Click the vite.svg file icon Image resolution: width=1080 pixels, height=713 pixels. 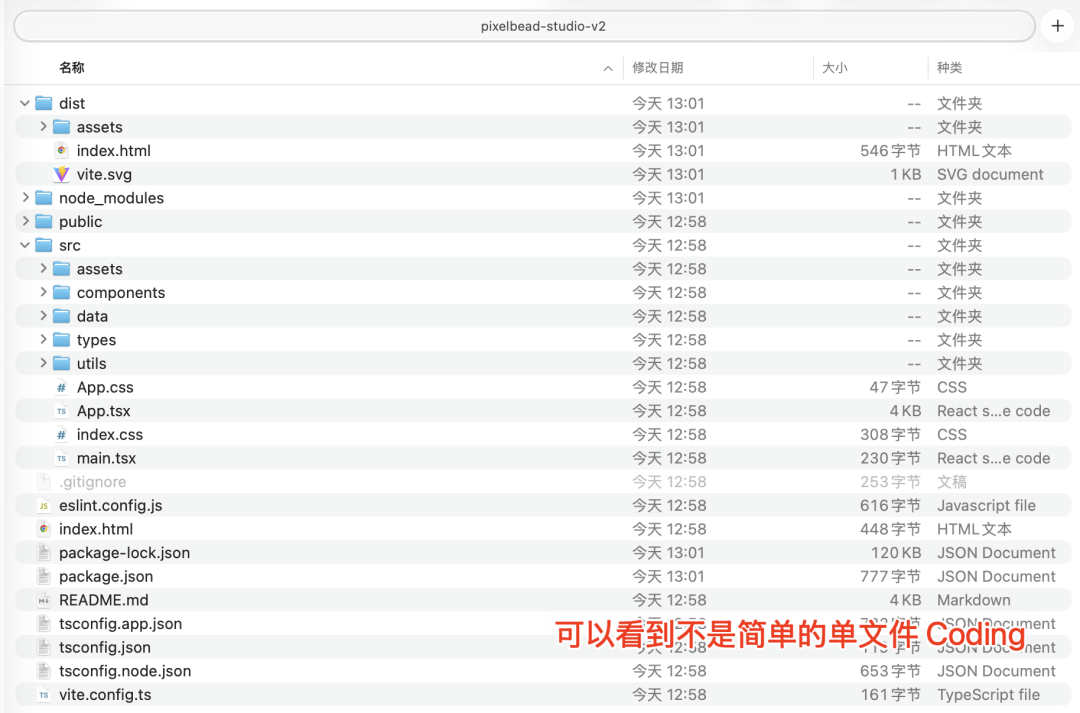click(61, 174)
